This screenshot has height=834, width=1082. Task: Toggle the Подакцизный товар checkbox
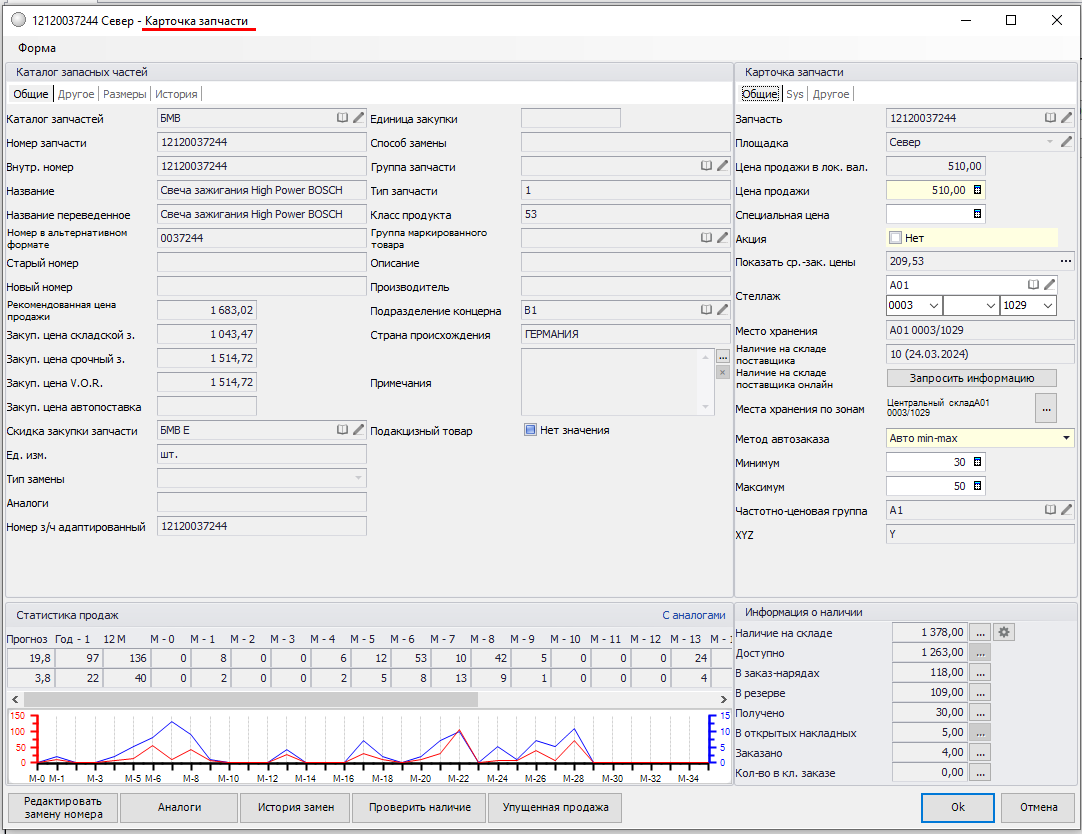tap(530, 430)
